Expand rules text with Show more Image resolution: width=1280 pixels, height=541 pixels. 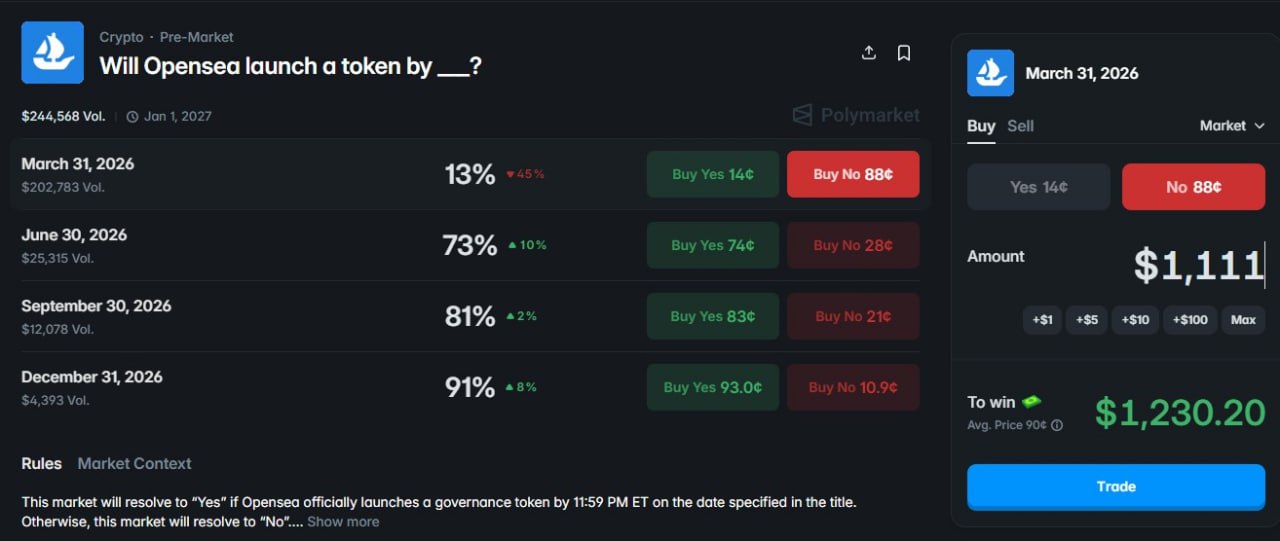pos(343,521)
